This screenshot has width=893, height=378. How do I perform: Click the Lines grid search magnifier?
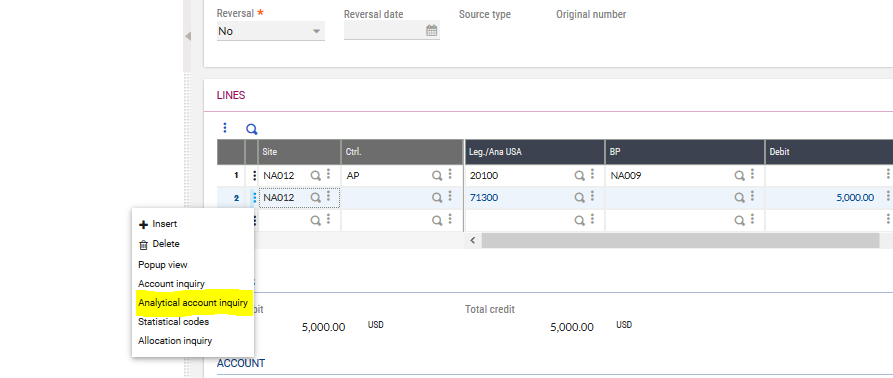(x=251, y=129)
